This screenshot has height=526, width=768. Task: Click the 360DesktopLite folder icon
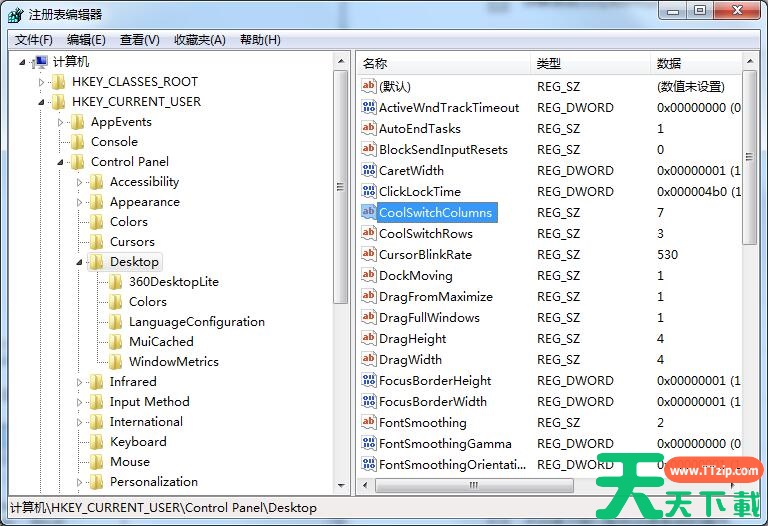click(116, 282)
